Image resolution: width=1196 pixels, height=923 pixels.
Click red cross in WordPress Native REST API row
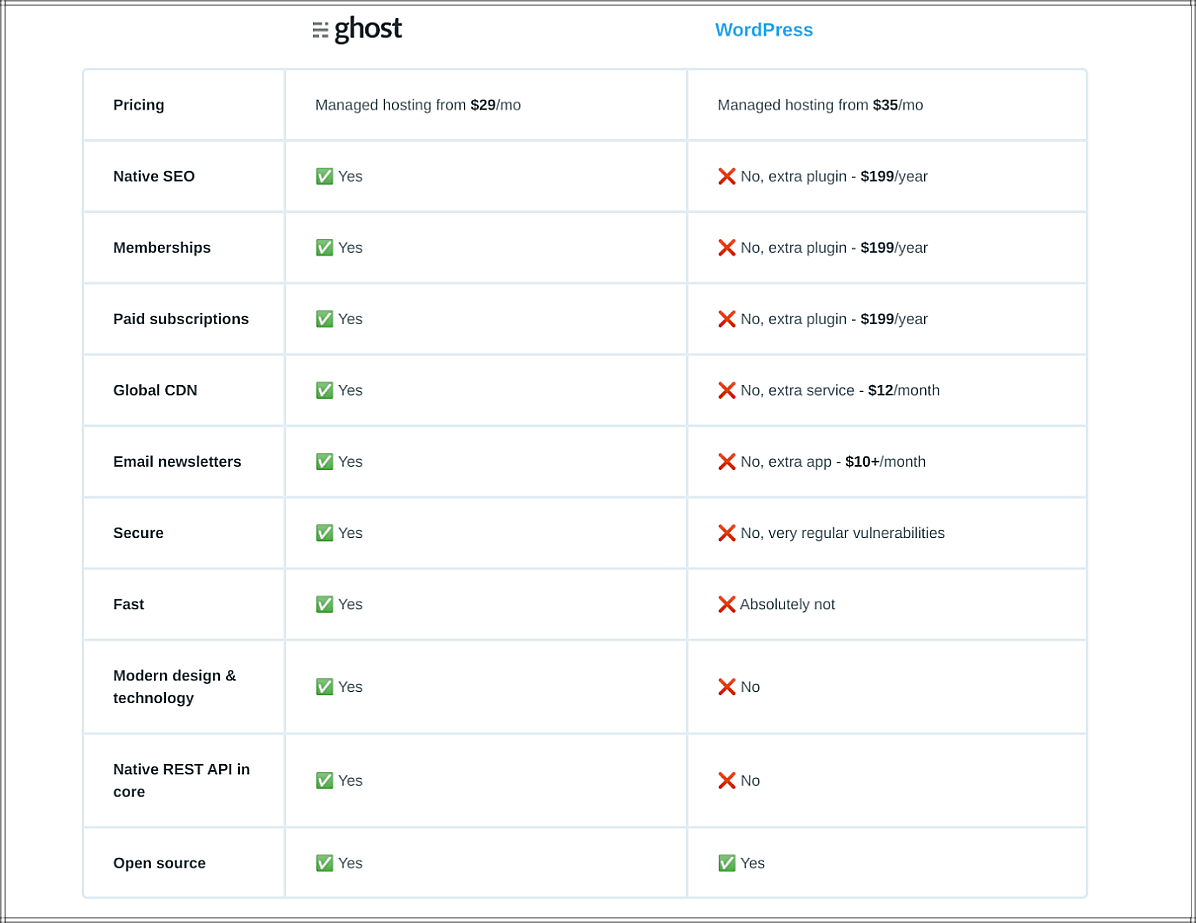727,780
